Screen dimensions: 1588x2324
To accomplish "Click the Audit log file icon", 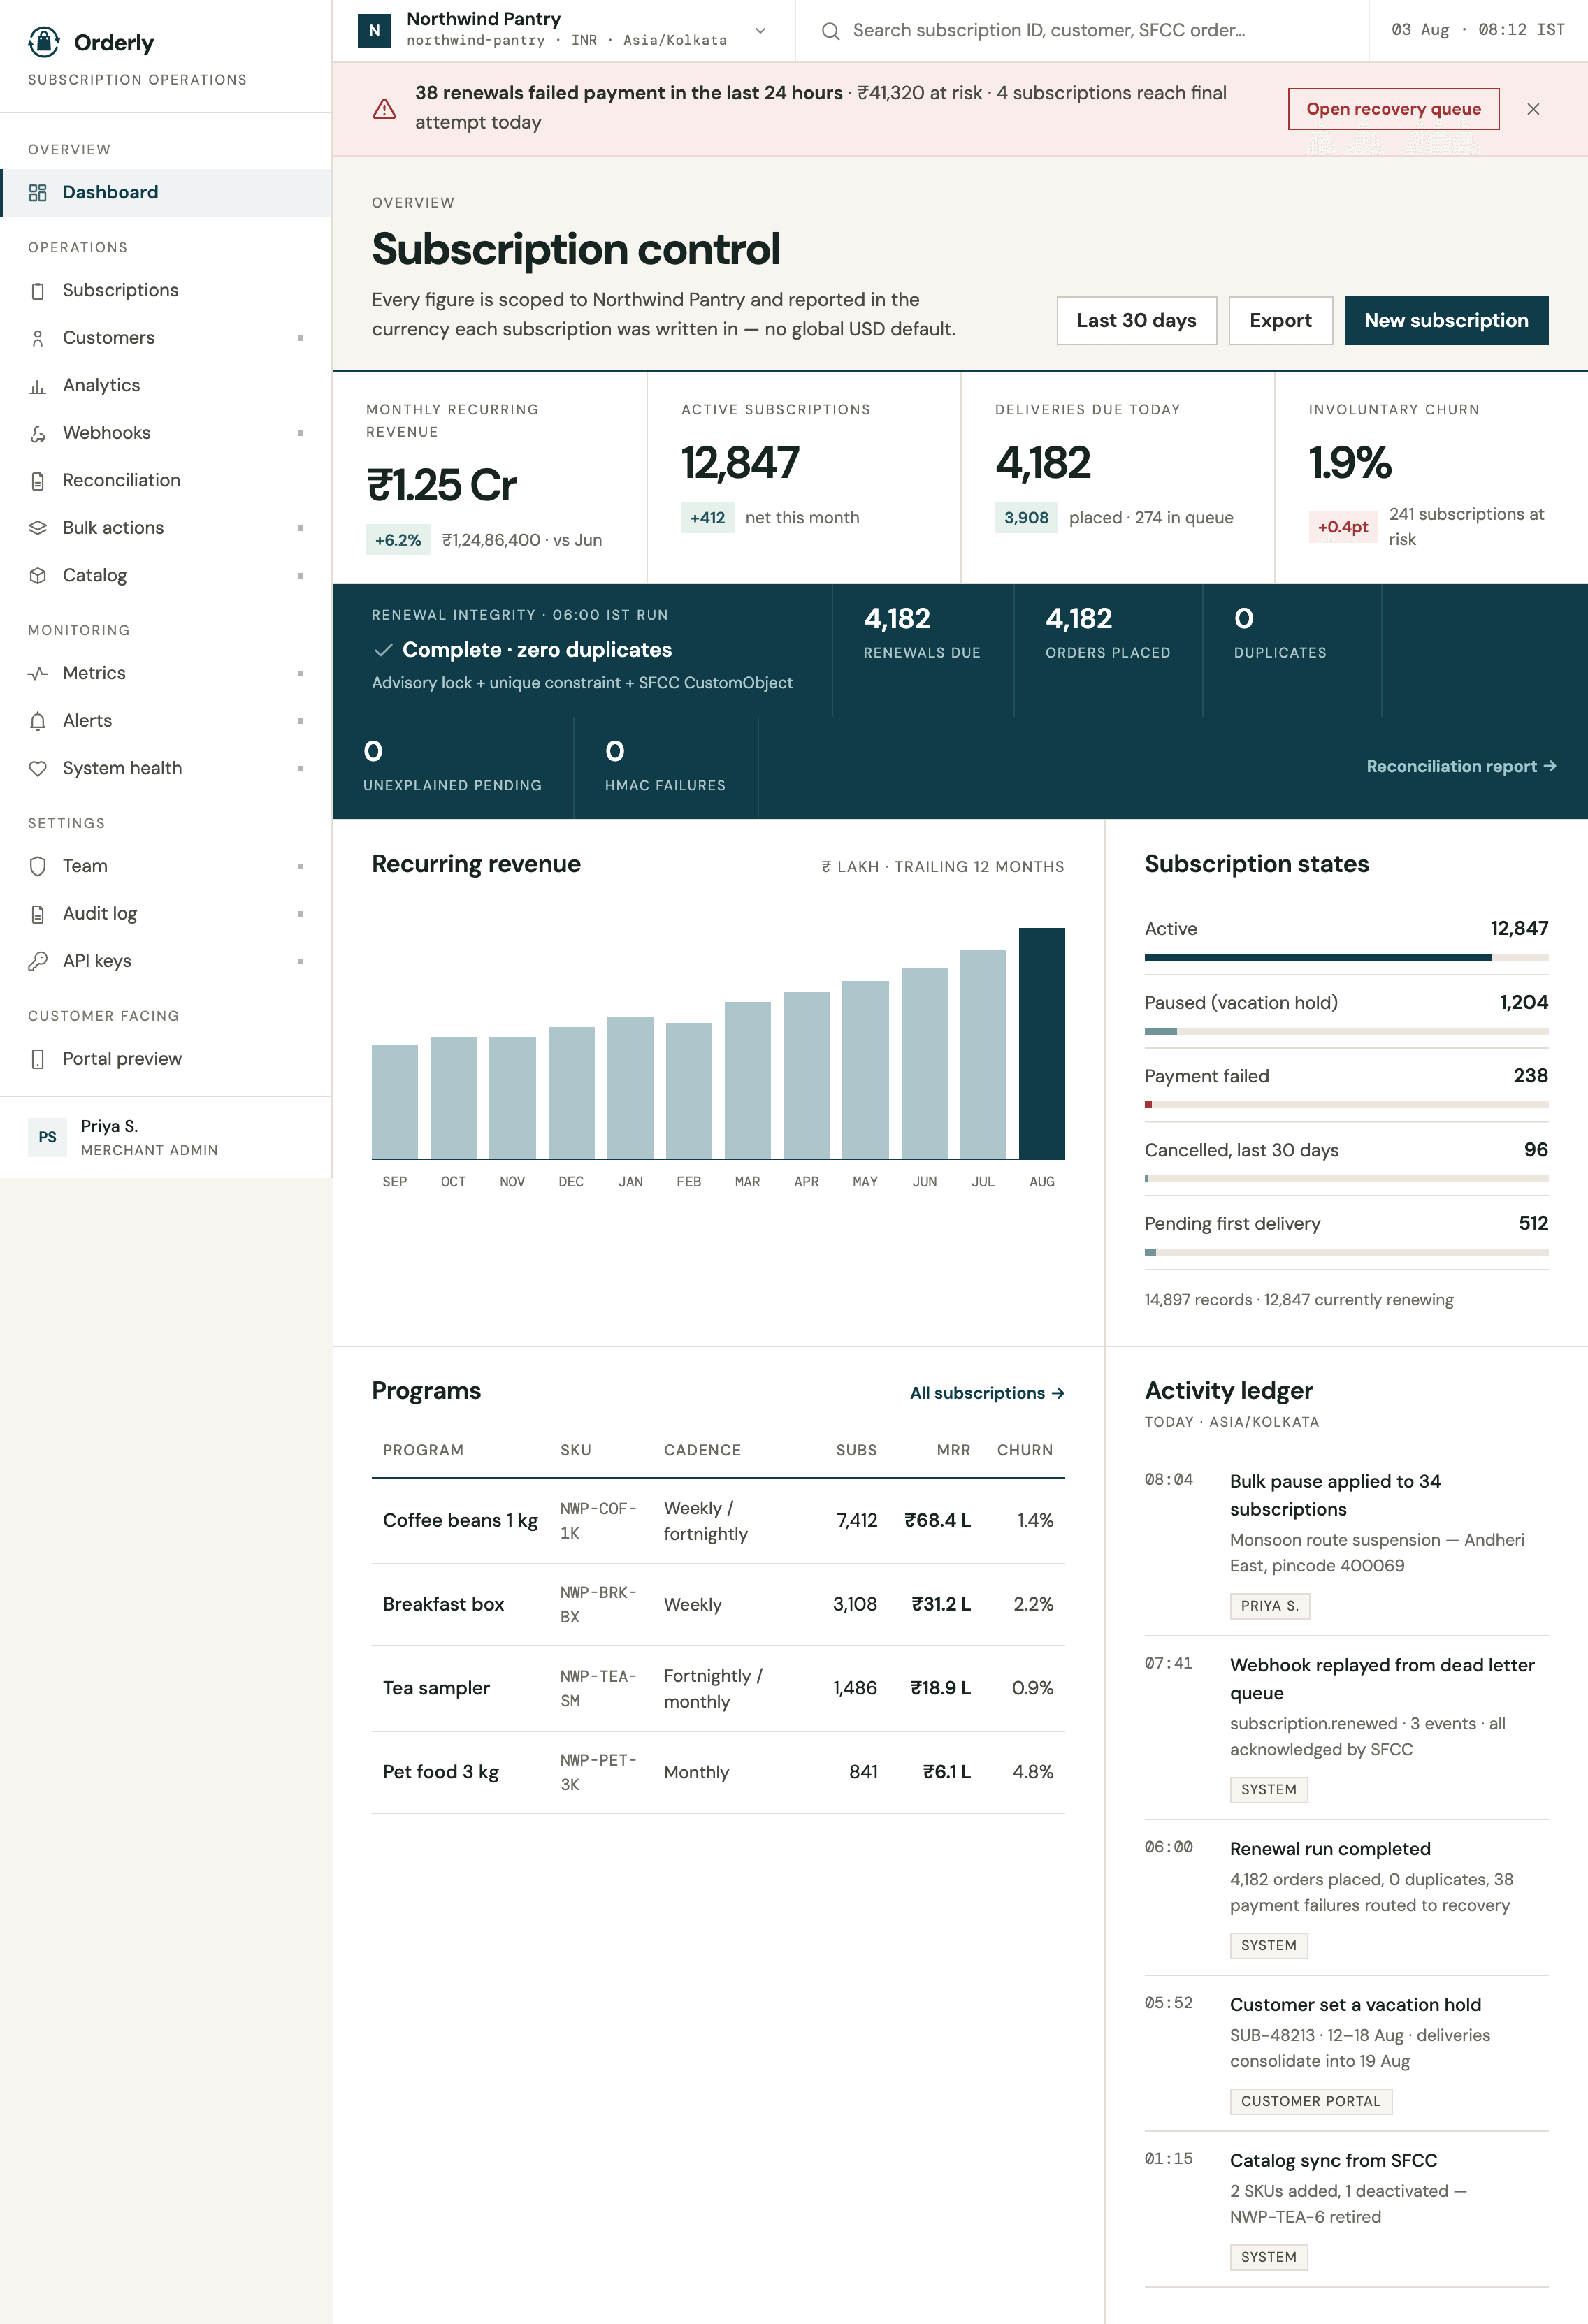I will pyautogui.click(x=38, y=914).
